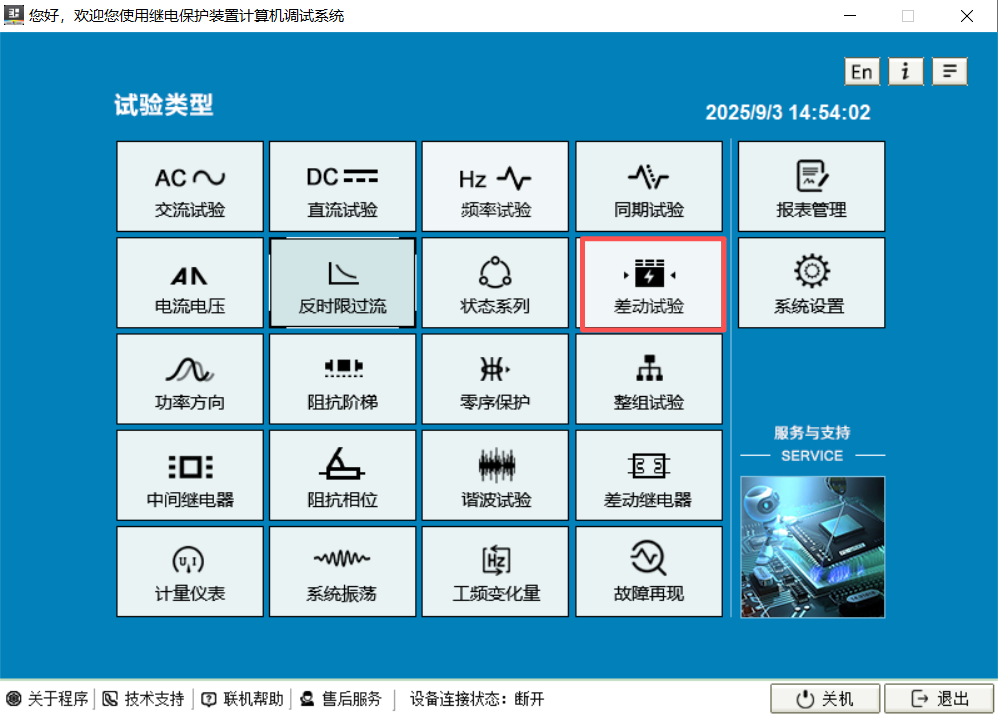998x715 pixels.
Task: Select the 反时限过流 inverse-time overcurrent test
Action: pyautogui.click(x=342, y=282)
